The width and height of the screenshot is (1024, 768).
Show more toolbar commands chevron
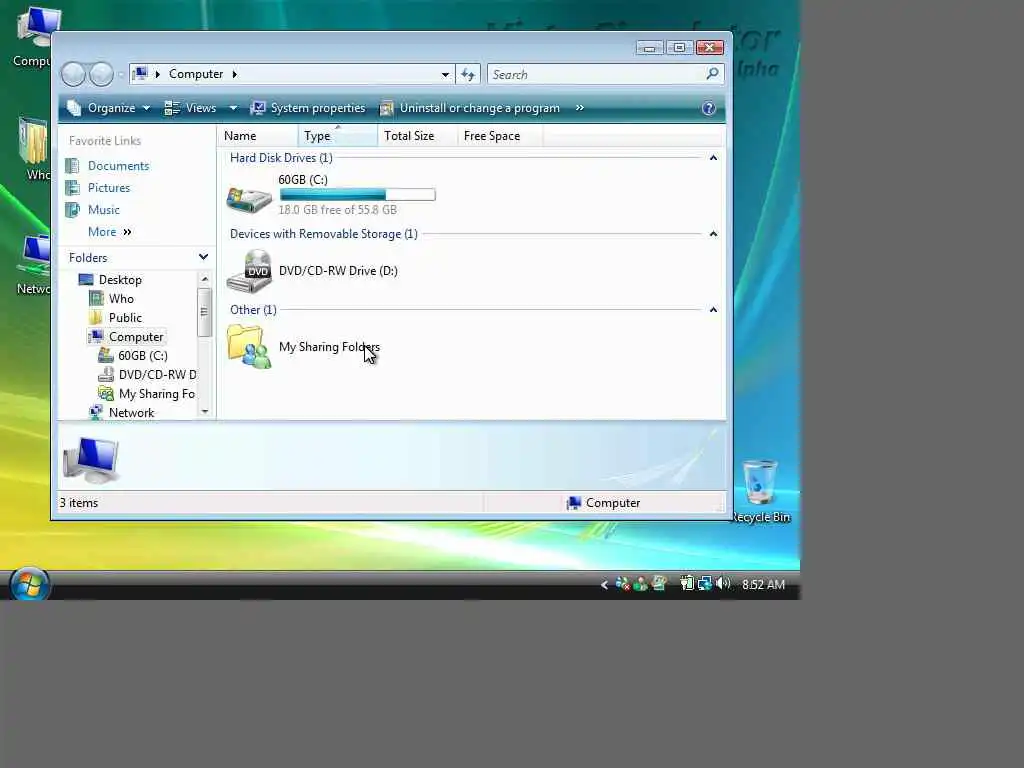579,108
